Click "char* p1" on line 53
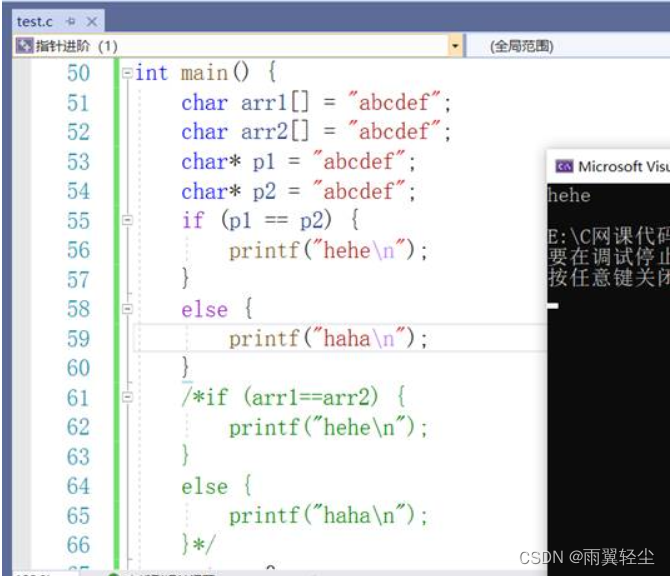671x576 pixels. 228,162
